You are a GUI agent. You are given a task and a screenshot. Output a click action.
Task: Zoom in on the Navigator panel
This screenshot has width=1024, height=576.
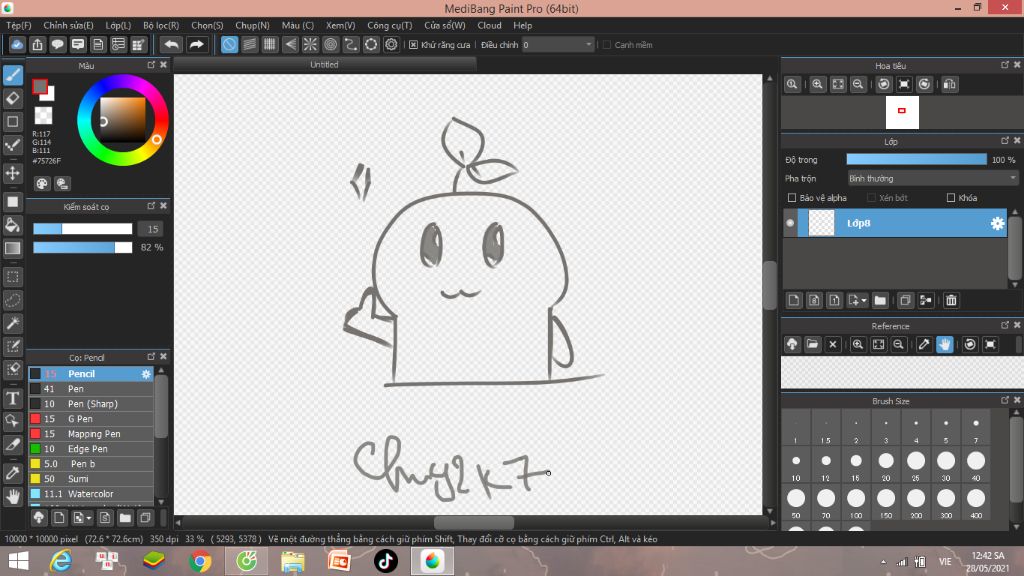tap(817, 84)
